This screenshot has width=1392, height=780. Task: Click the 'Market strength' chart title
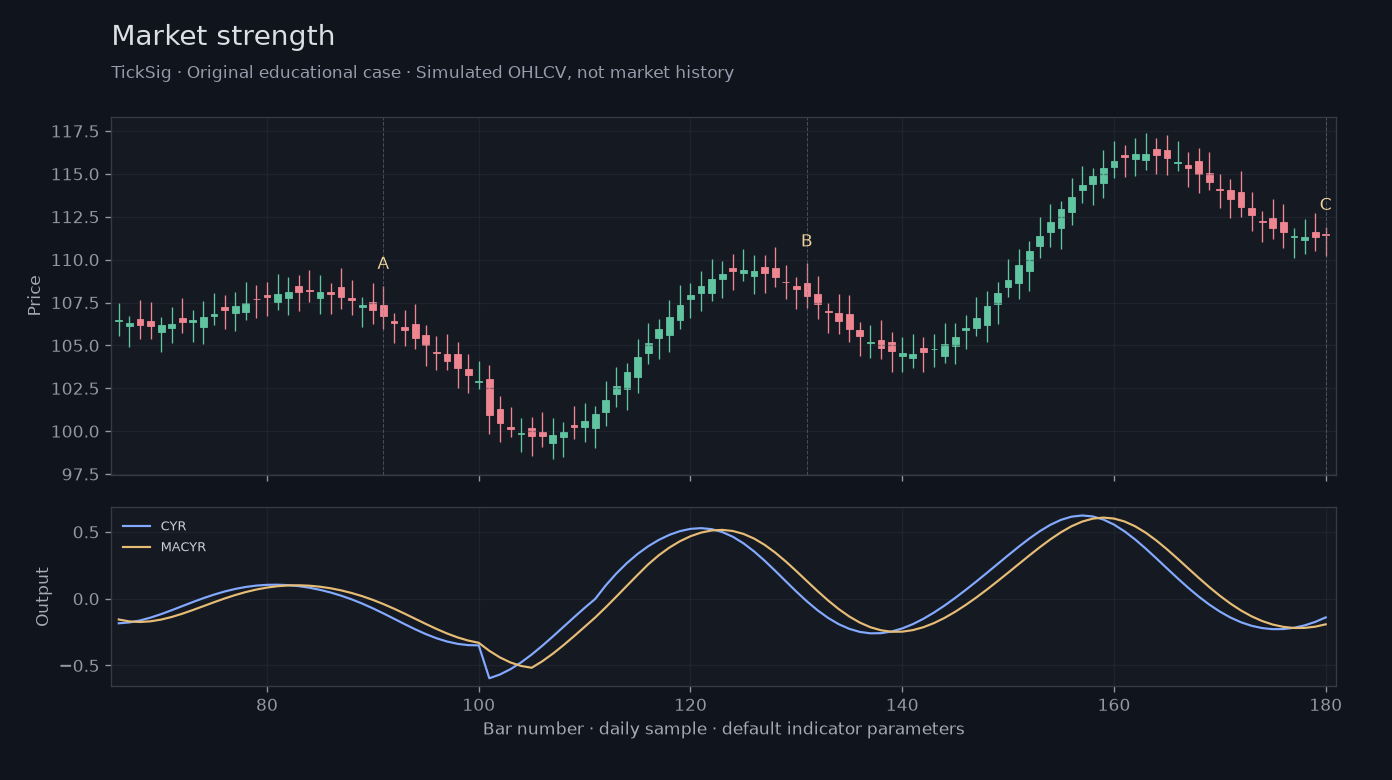tap(223, 37)
